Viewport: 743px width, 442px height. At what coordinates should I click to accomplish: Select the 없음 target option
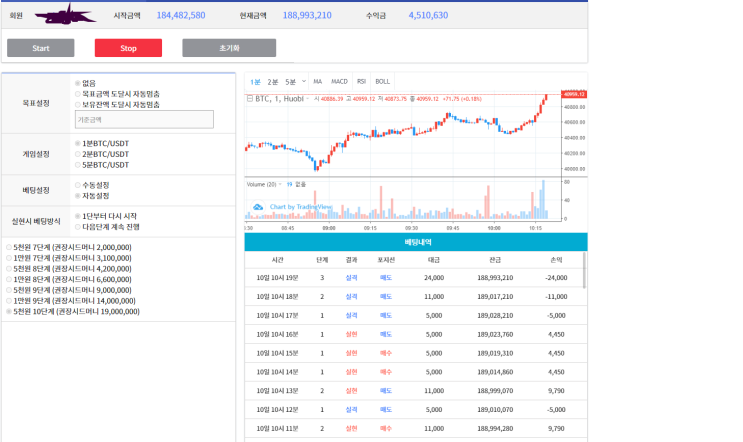tap(78, 83)
